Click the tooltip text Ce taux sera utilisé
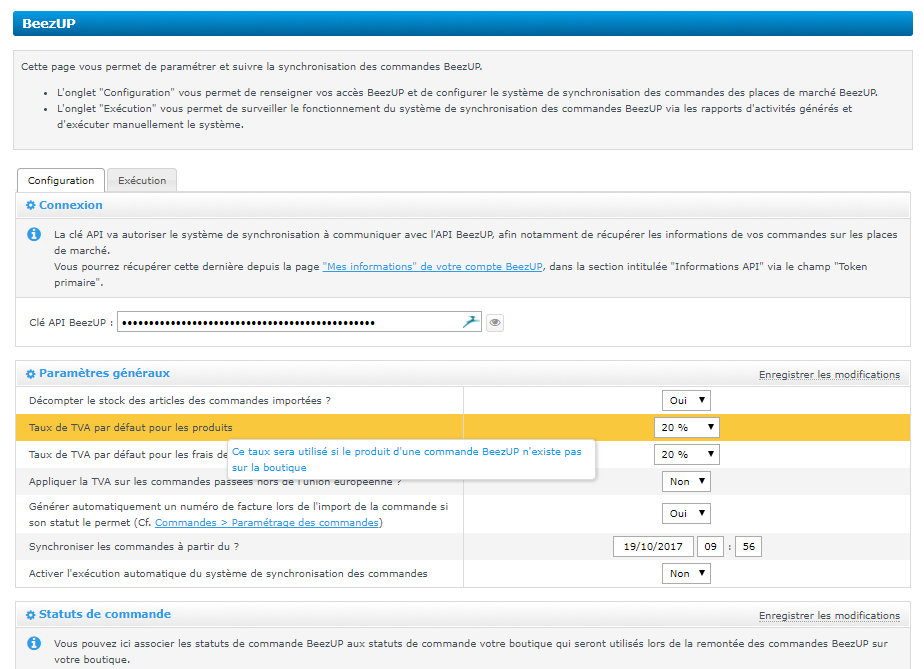The height and width of the screenshot is (669, 924). 407,459
